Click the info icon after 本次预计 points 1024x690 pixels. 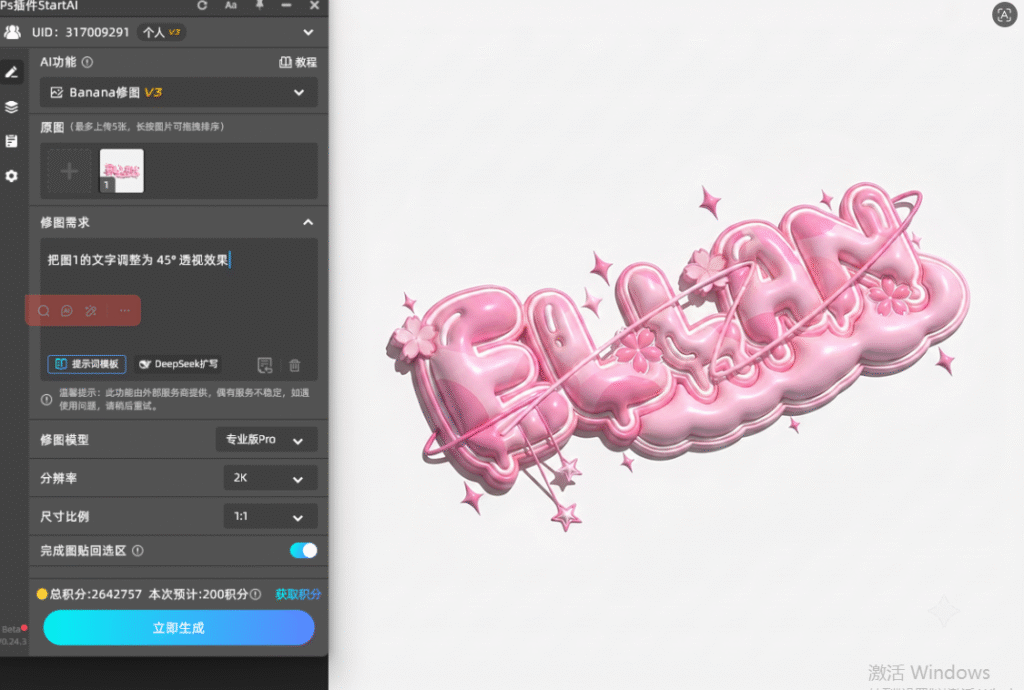tap(256, 594)
